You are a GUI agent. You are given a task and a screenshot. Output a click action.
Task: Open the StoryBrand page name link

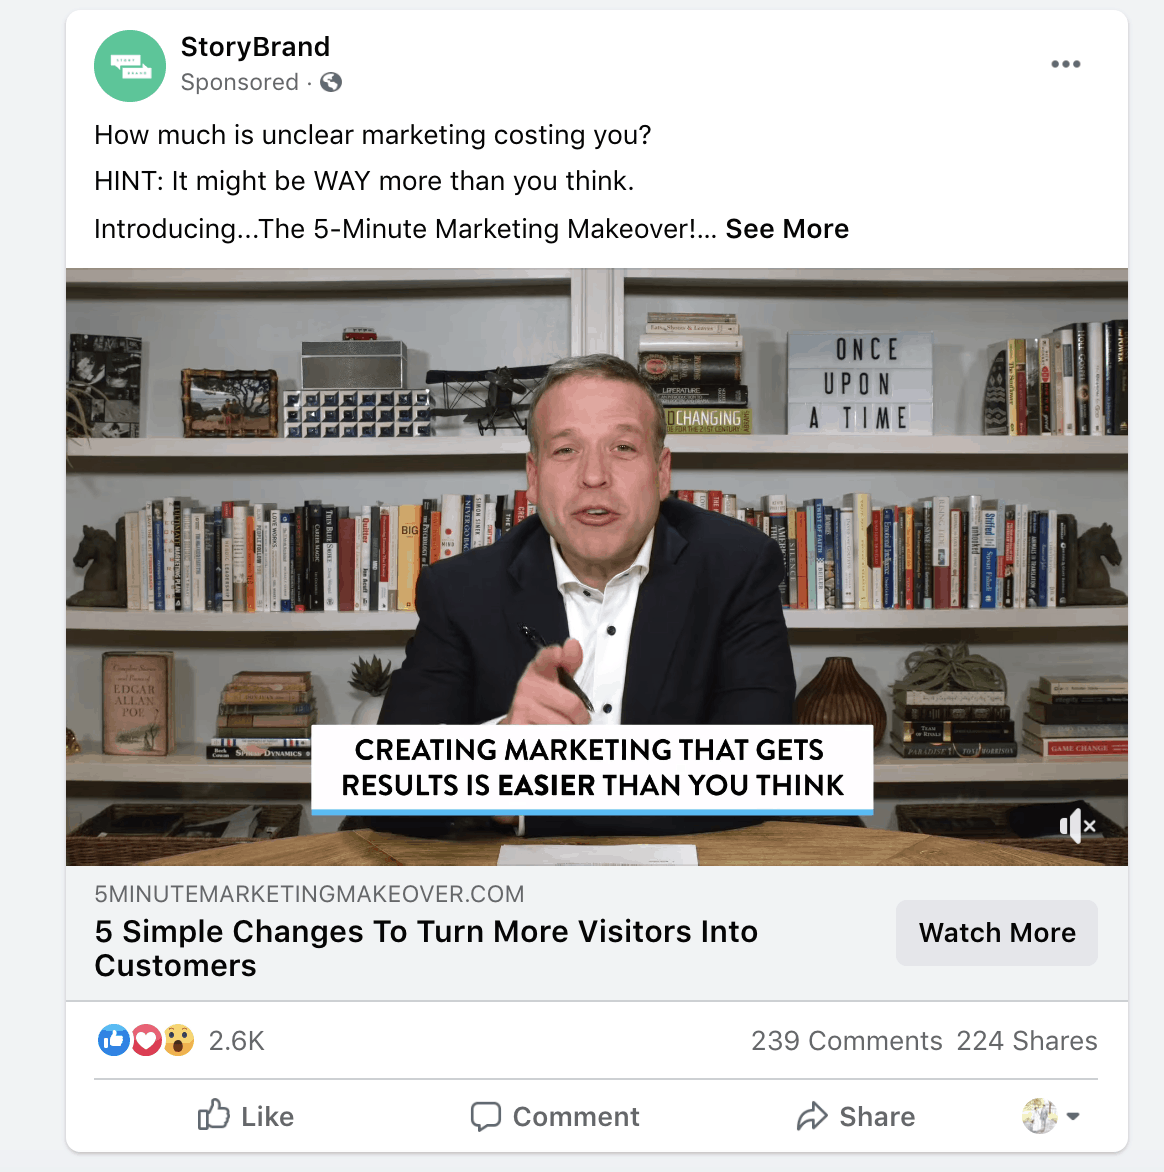pos(255,46)
